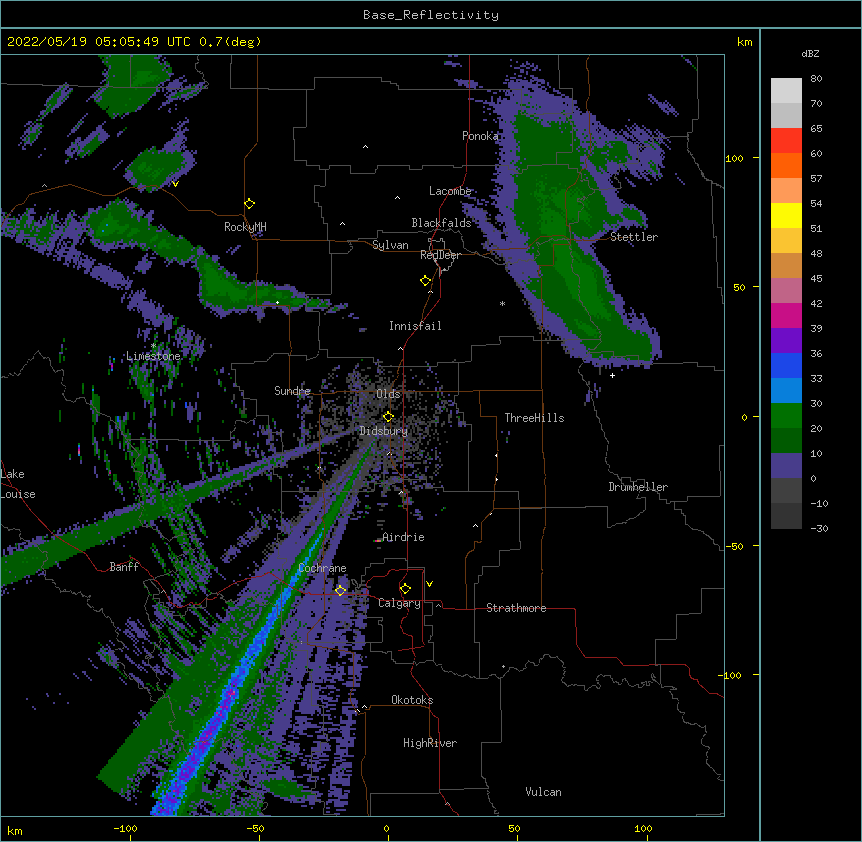The image size is (862, 842).
Task: Click the white 80 dBZ legend swatch
Action: coord(786,90)
